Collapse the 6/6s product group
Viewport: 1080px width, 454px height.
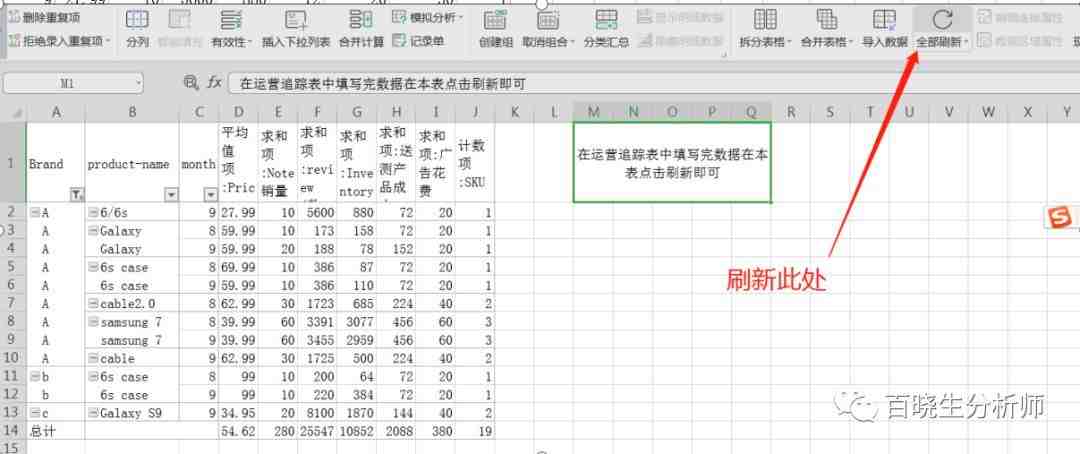click(93, 213)
